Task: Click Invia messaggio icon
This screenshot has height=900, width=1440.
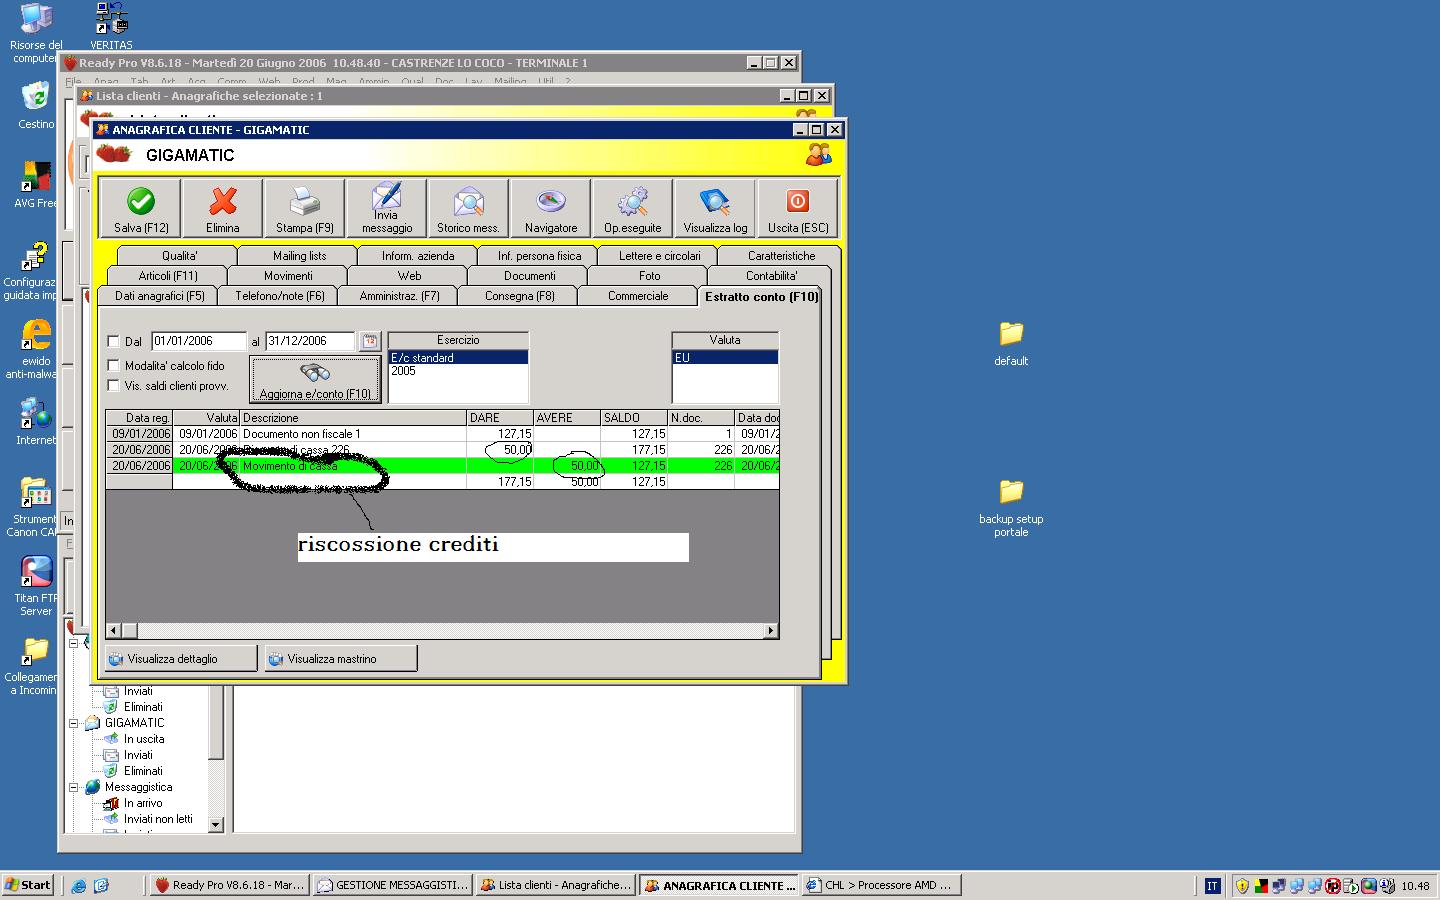Action: click(387, 209)
